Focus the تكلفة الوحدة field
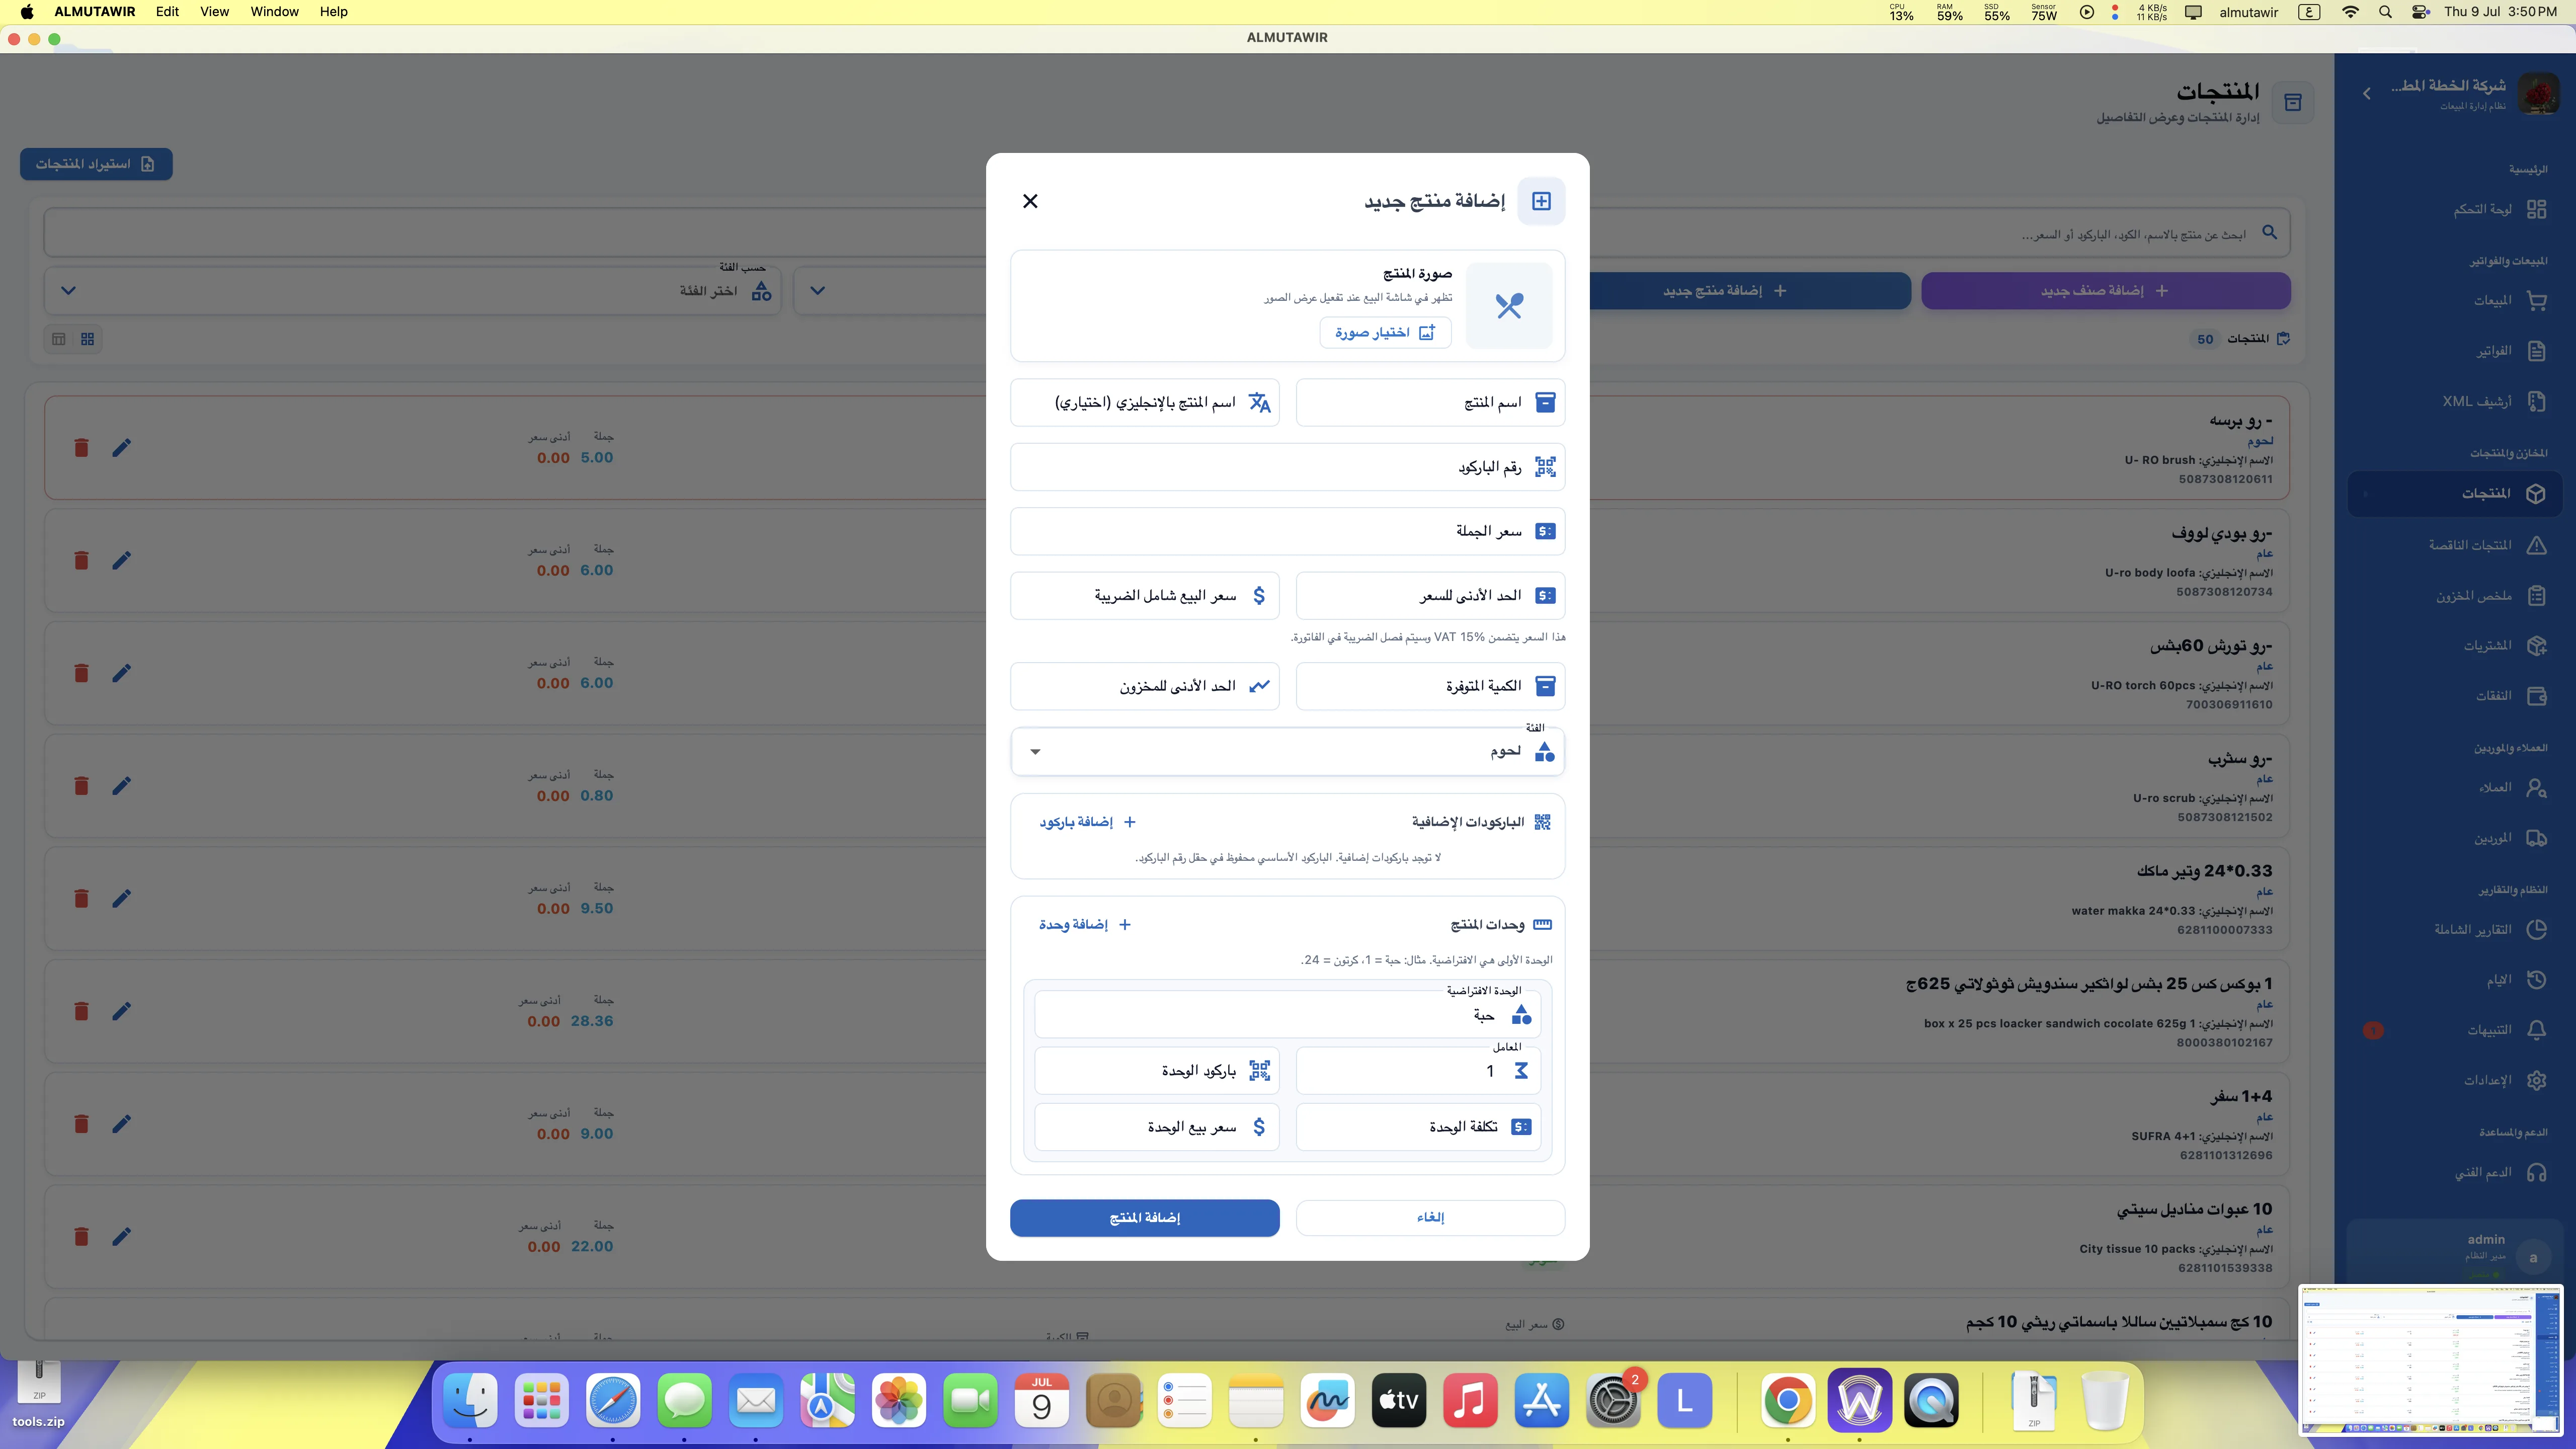Viewport: 2576px width, 1449px height. 1418,1127
